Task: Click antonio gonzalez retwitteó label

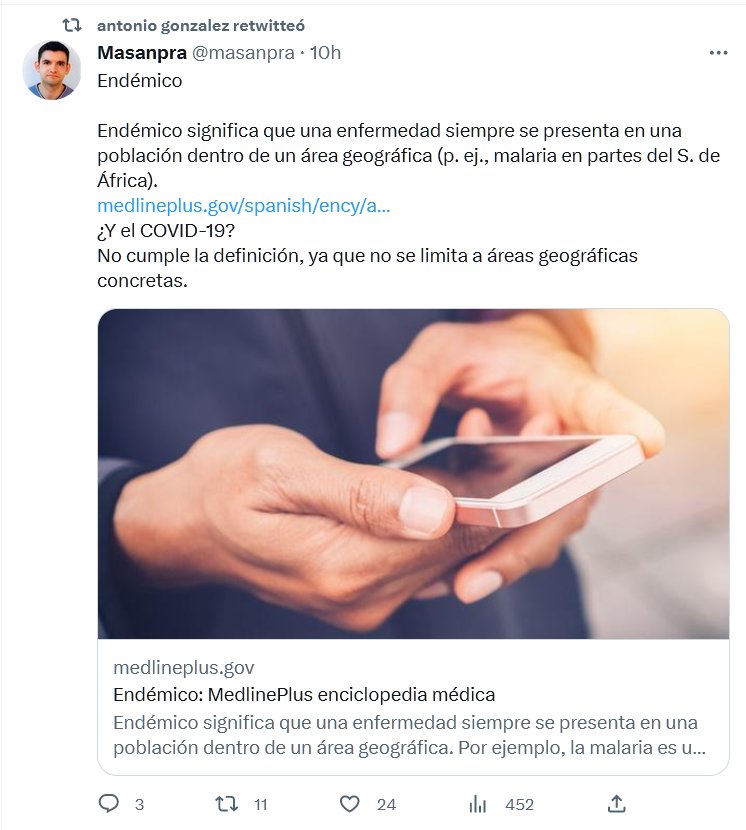Action: tap(201, 25)
